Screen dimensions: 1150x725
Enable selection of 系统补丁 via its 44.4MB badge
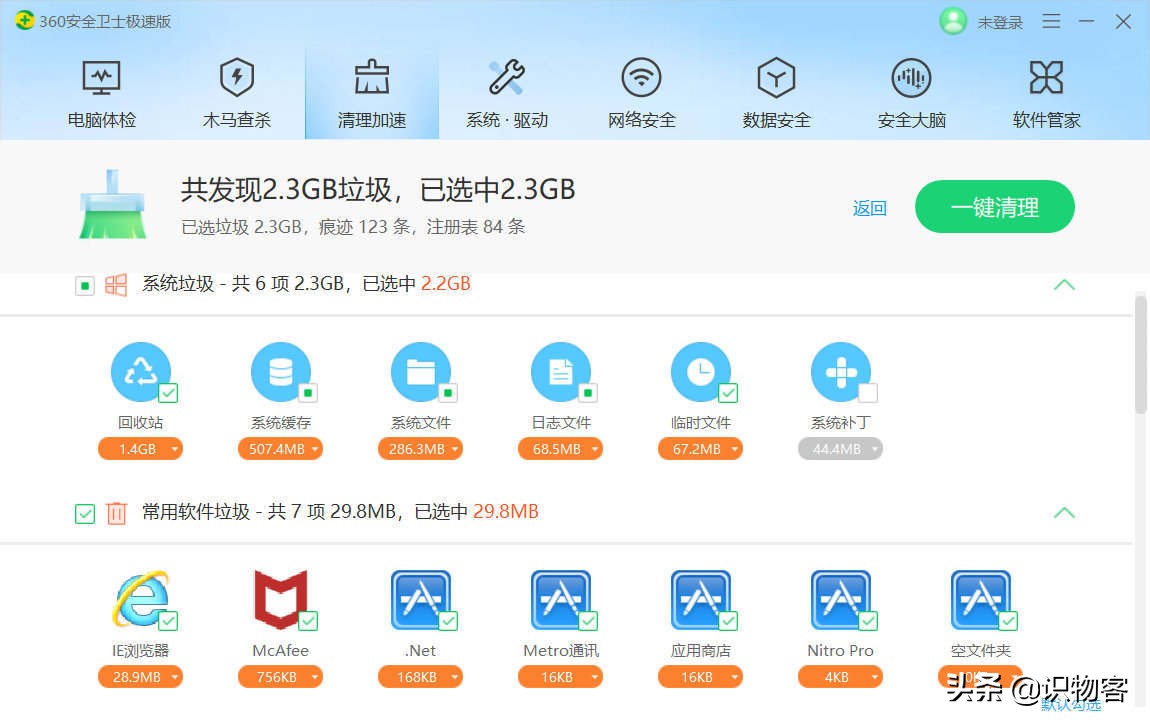[x=841, y=449]
